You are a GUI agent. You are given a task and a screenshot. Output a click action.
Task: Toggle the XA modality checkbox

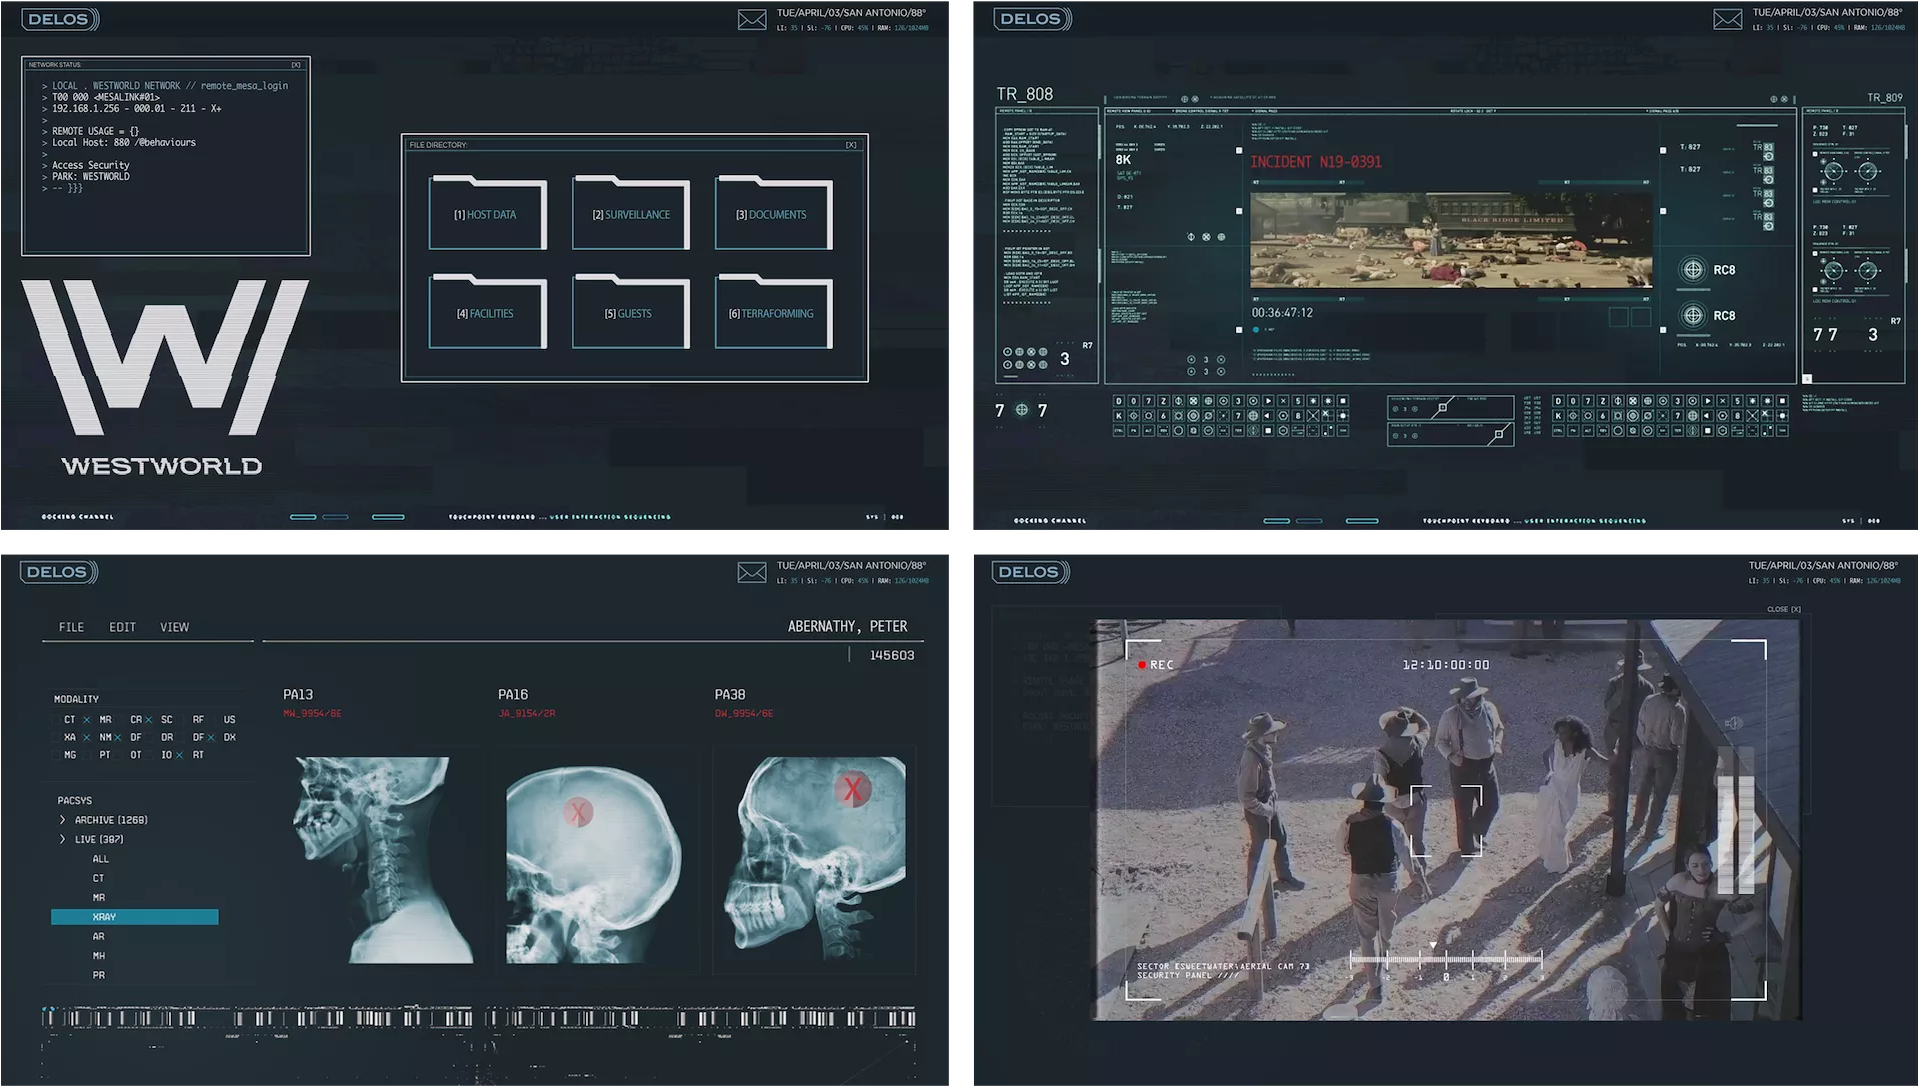[56, 738]
